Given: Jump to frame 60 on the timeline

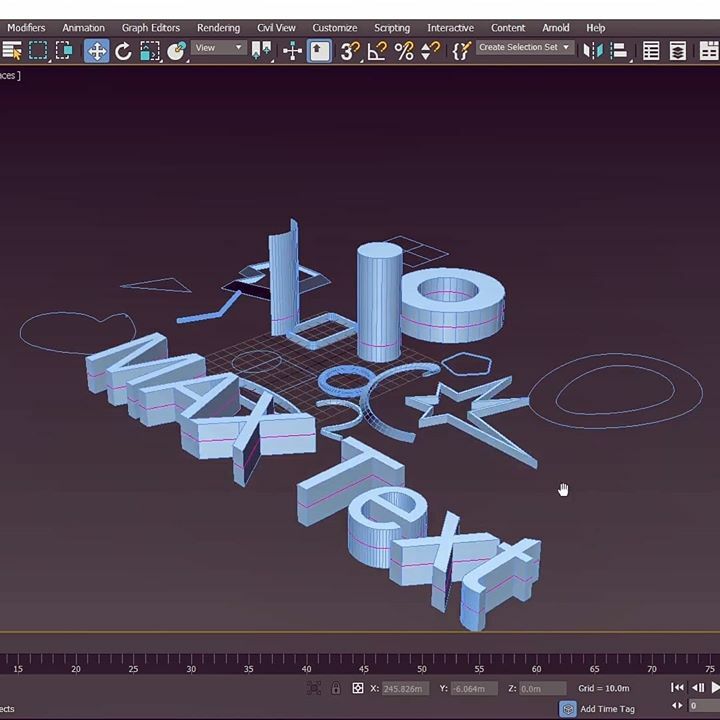Looking at the screenshot, I should pyautogui.click(x=536, y=669).
